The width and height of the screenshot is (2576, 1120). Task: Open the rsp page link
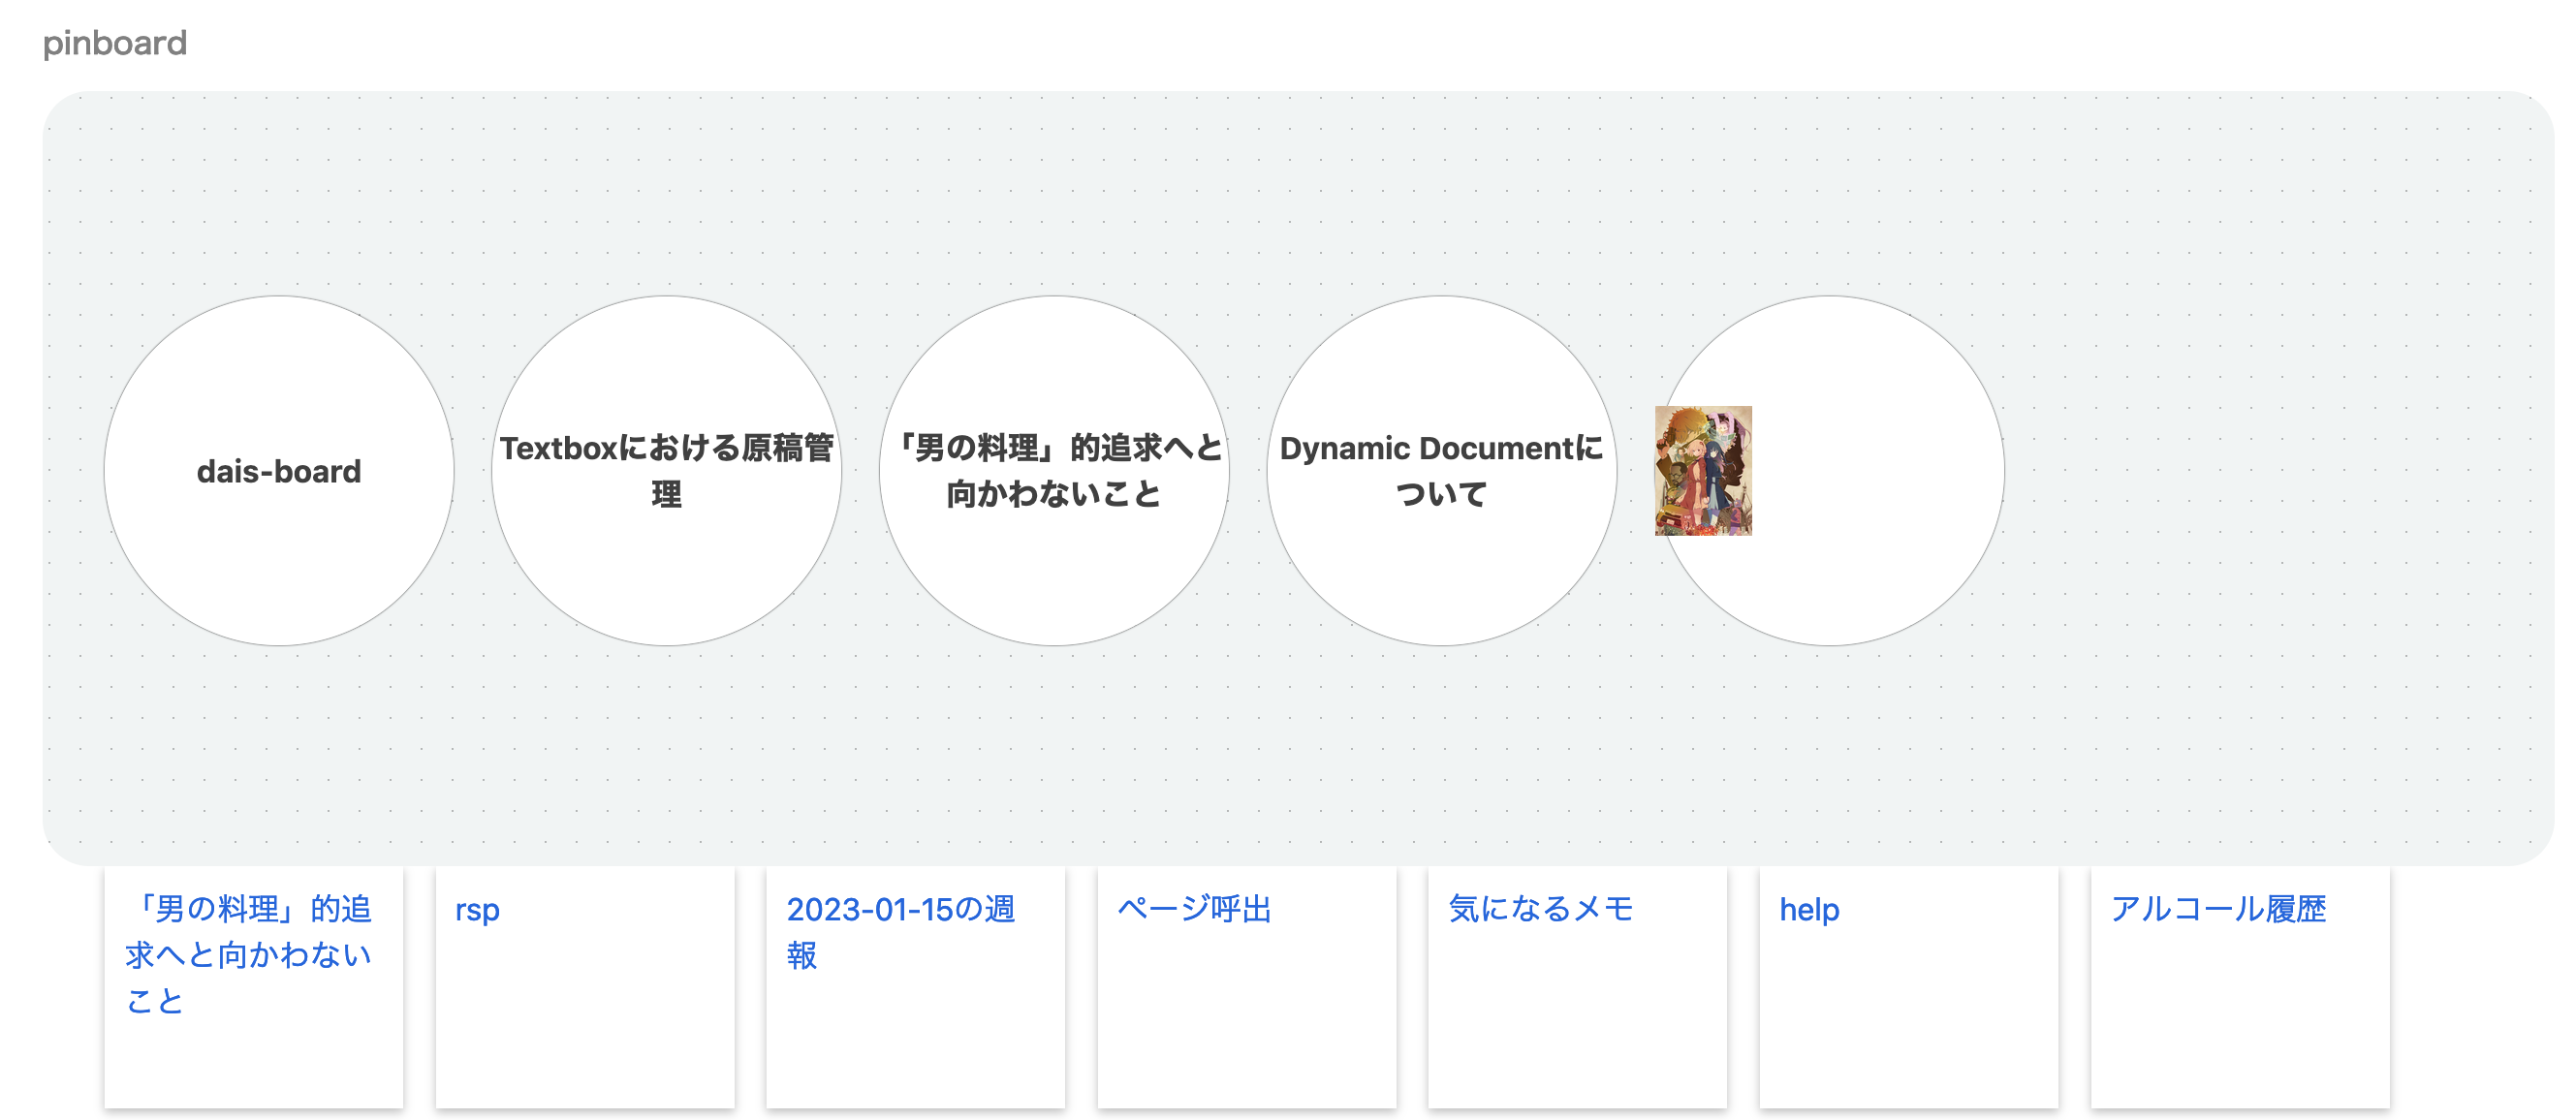tap(478, 909)
